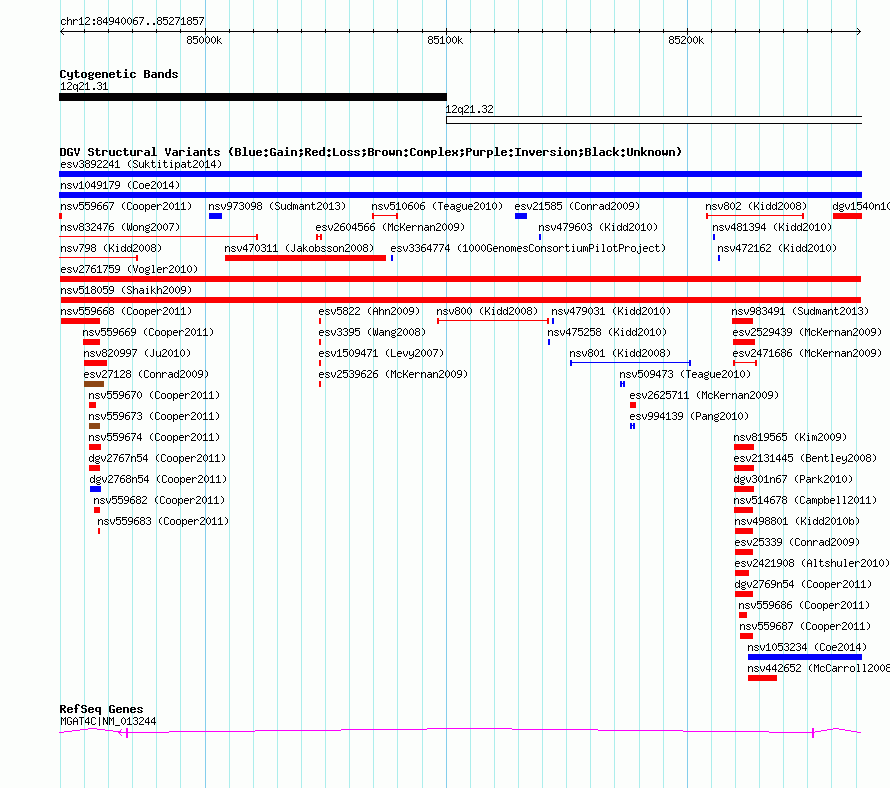
Task: Select the esv994139 (Pang2010) label
Action: point(689,416)
